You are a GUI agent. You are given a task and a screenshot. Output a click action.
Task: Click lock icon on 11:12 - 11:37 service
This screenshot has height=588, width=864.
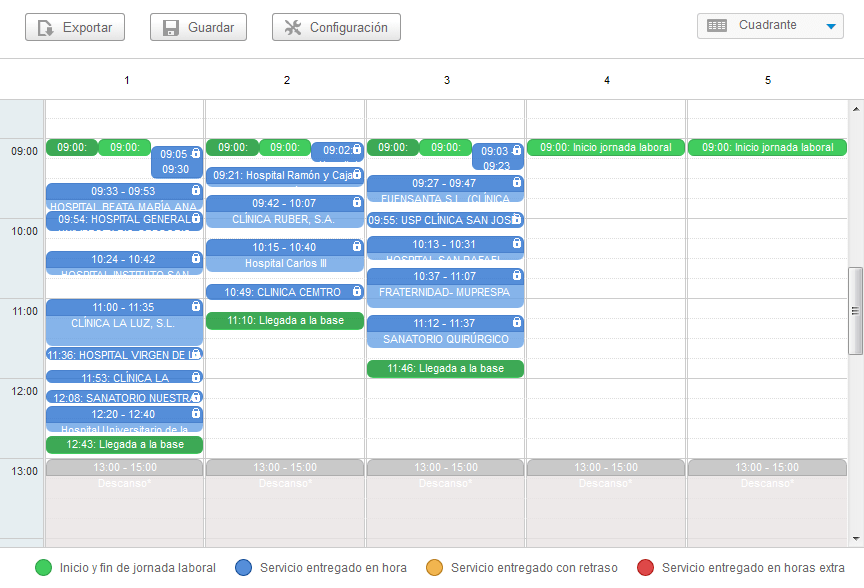[517, 322]
